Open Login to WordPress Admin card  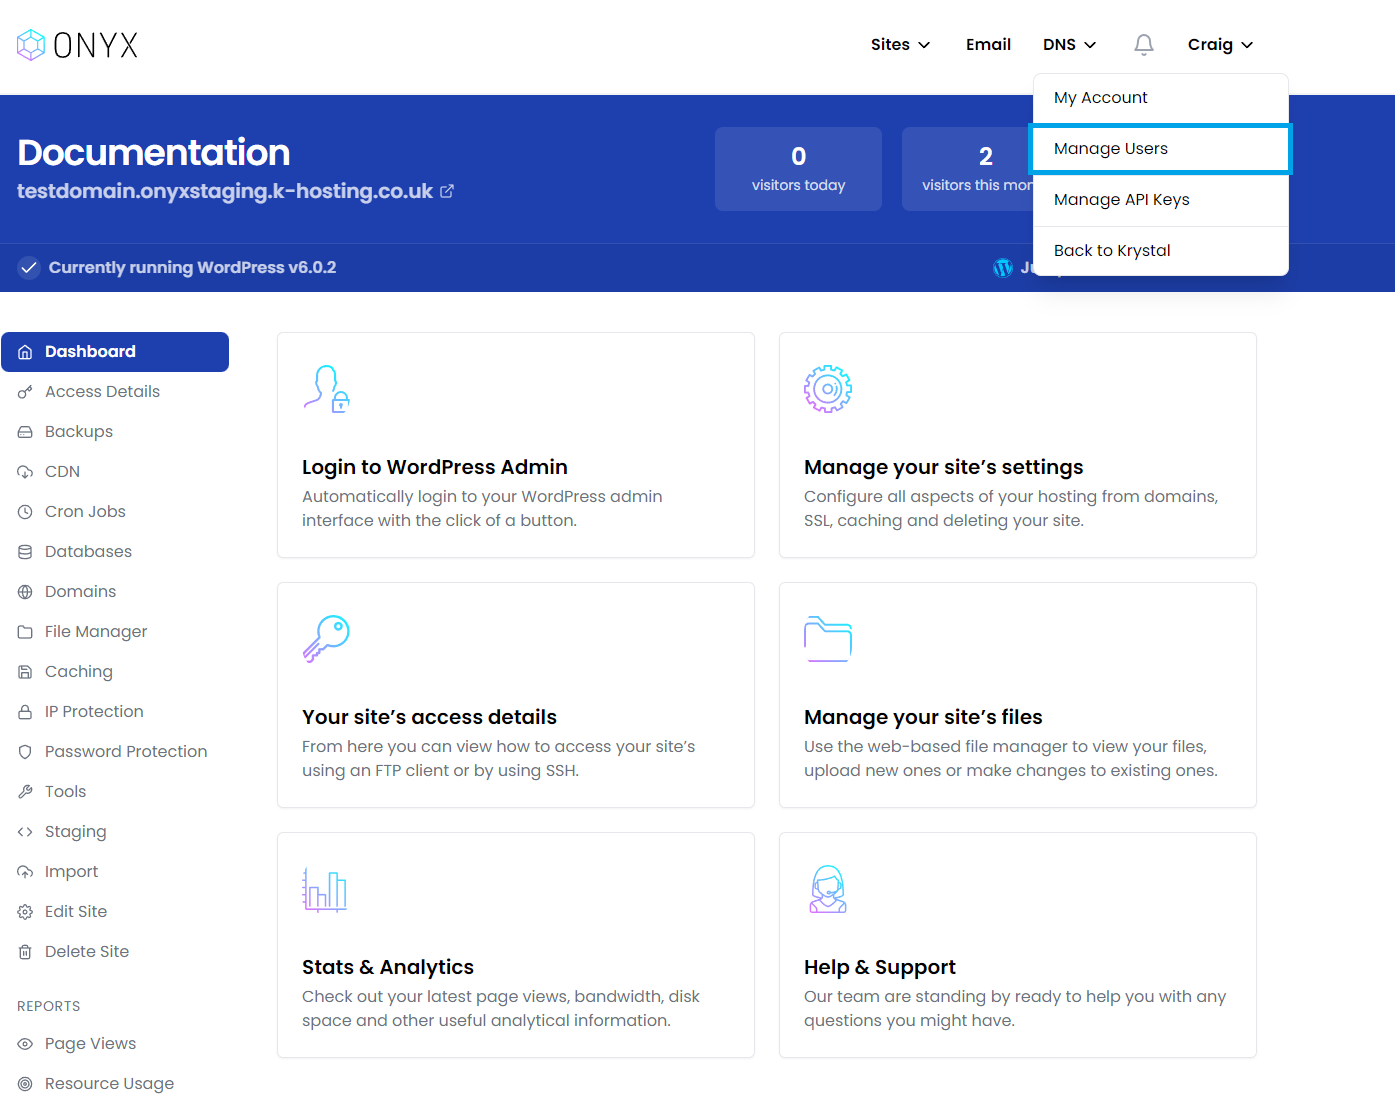(x=516, y=445)
